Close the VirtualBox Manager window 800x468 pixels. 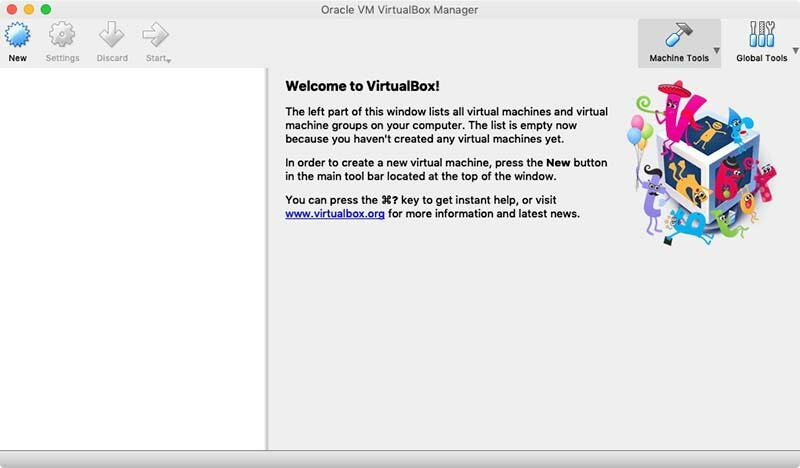coord(11,9)
